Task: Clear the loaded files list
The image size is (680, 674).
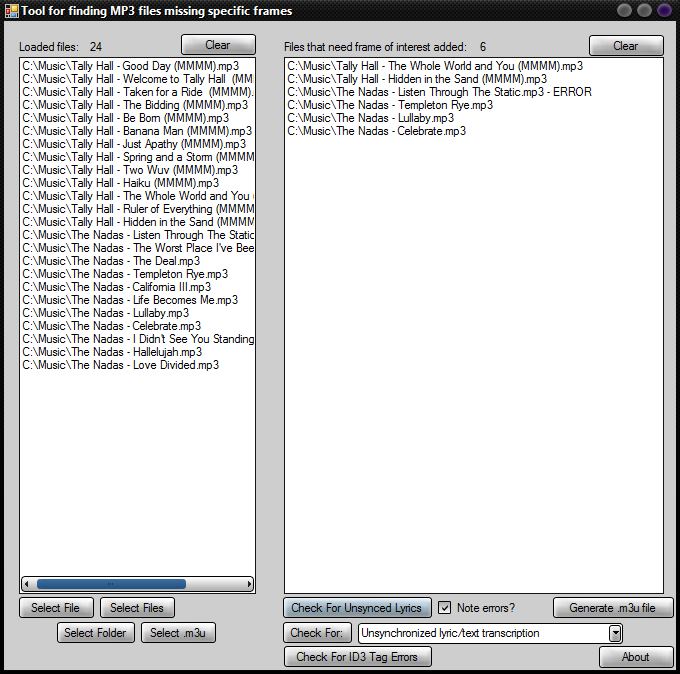Action: [218, 45]
